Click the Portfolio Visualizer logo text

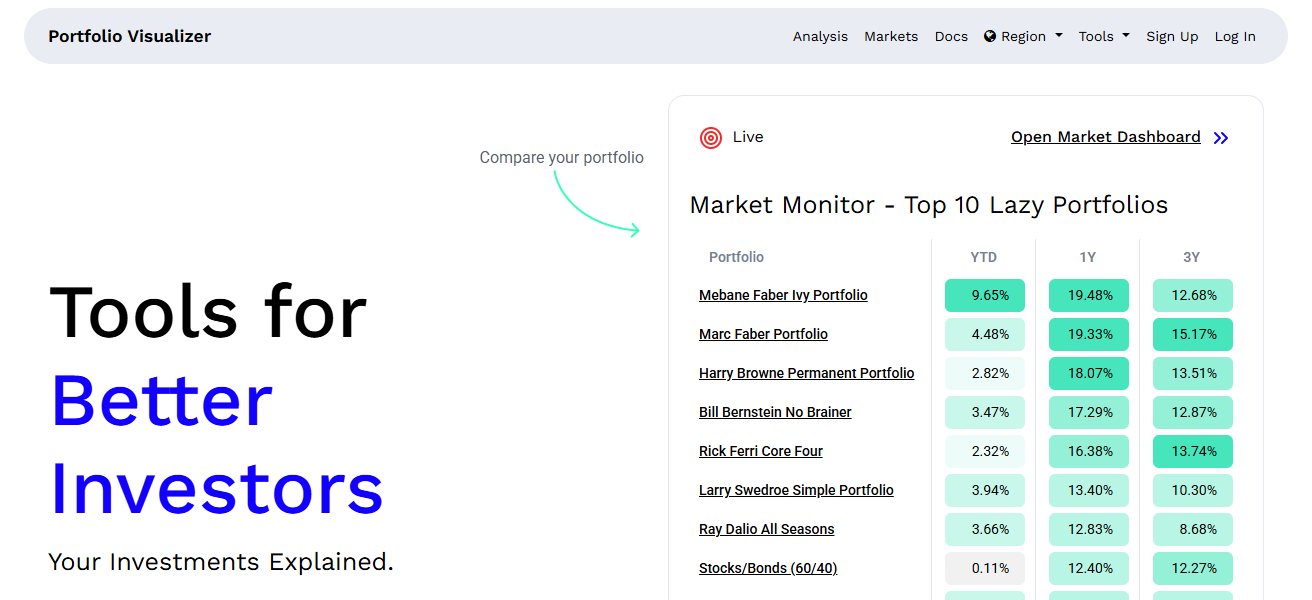point(129,36)
